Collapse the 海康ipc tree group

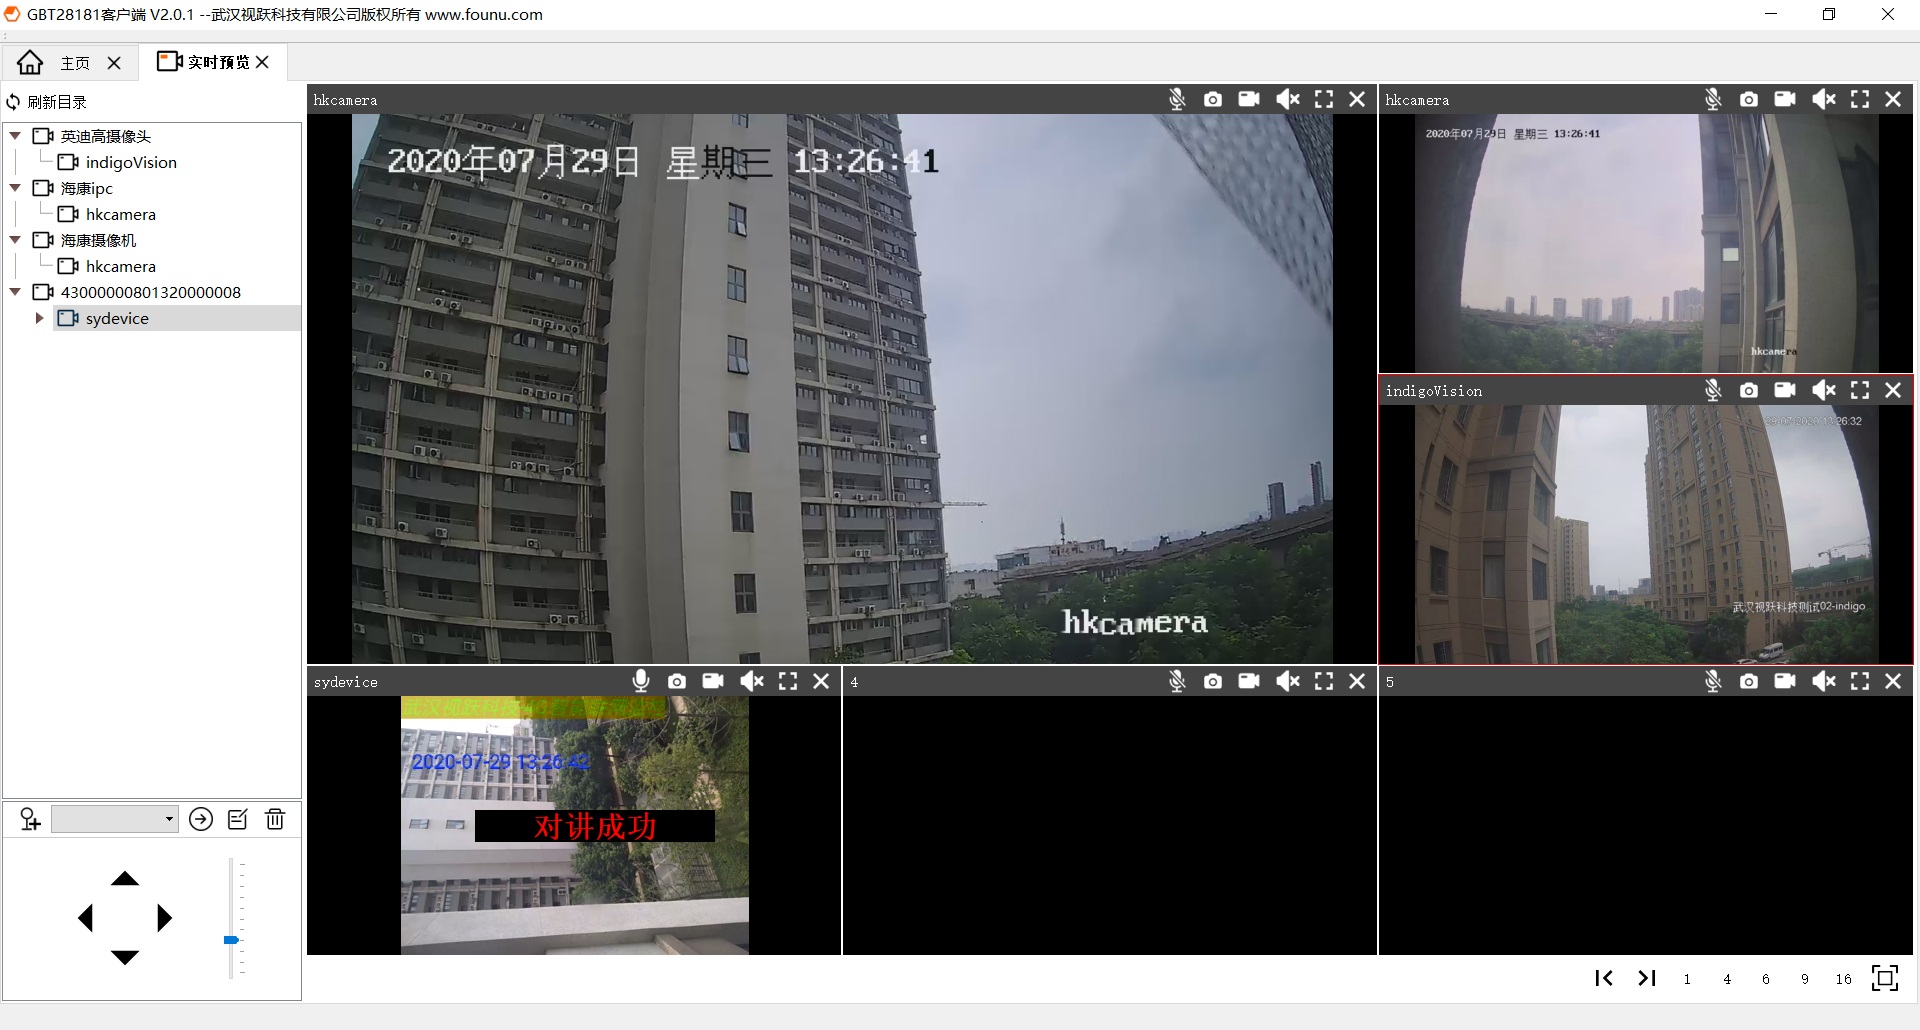[15, 188]
